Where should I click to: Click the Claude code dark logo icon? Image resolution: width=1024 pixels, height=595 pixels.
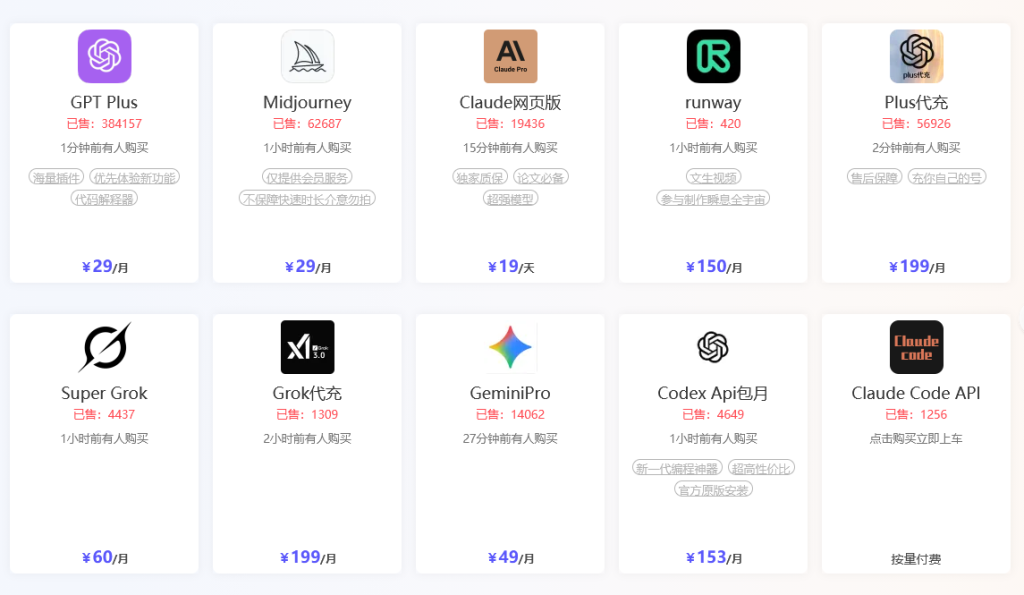pyautogui.click(x=916, y=347)
